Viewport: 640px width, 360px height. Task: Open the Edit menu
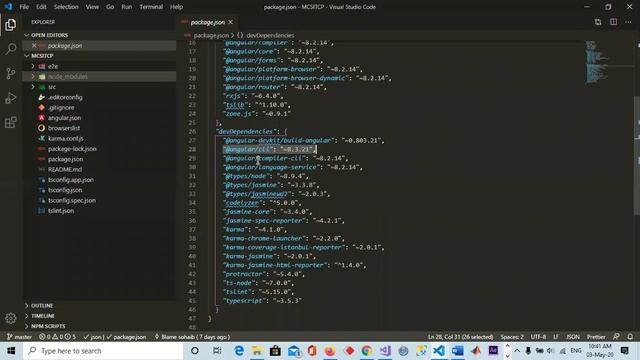(41, 7)
